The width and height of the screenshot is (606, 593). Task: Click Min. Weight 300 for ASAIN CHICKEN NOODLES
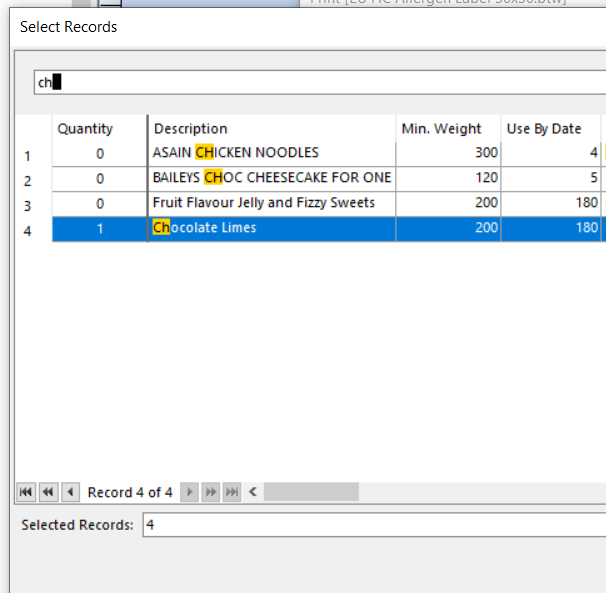[448, 153]
